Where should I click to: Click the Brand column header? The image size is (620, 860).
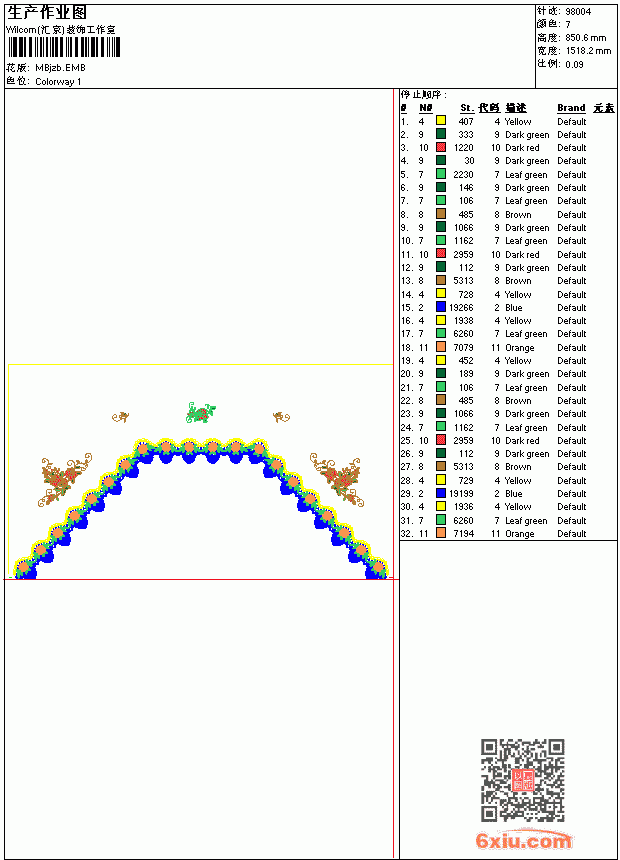click(x=571, y=108)
